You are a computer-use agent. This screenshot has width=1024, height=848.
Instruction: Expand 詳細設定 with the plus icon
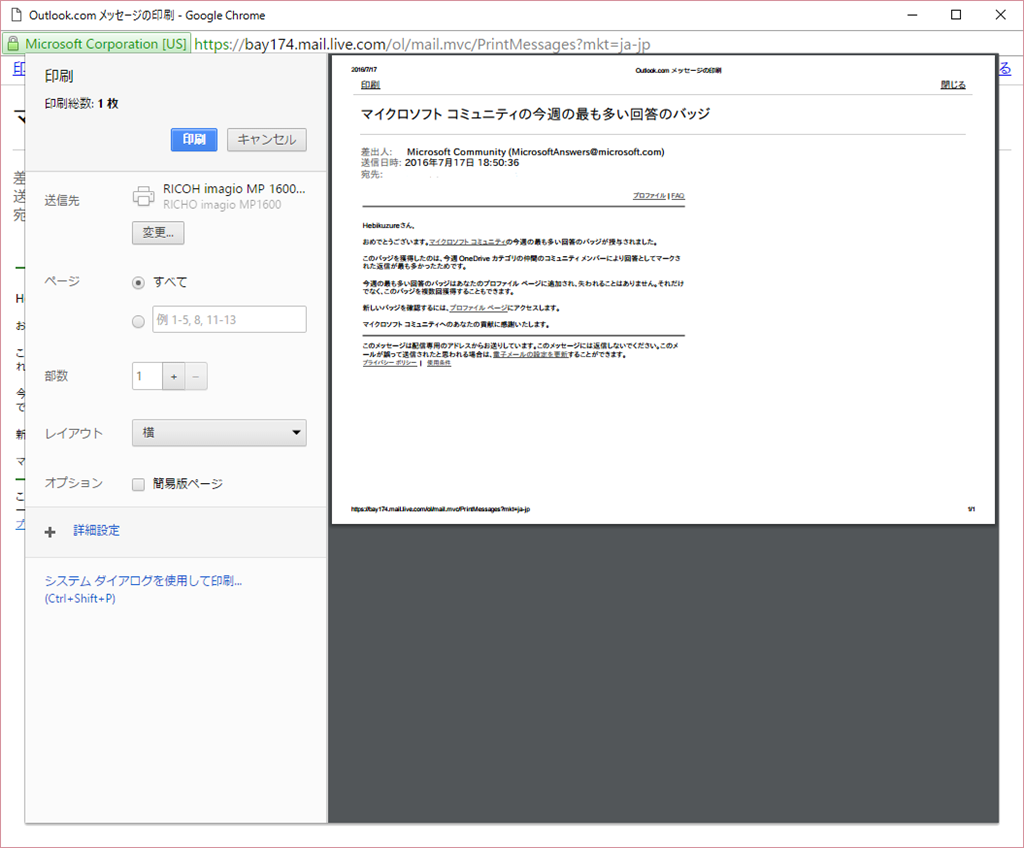50,532
